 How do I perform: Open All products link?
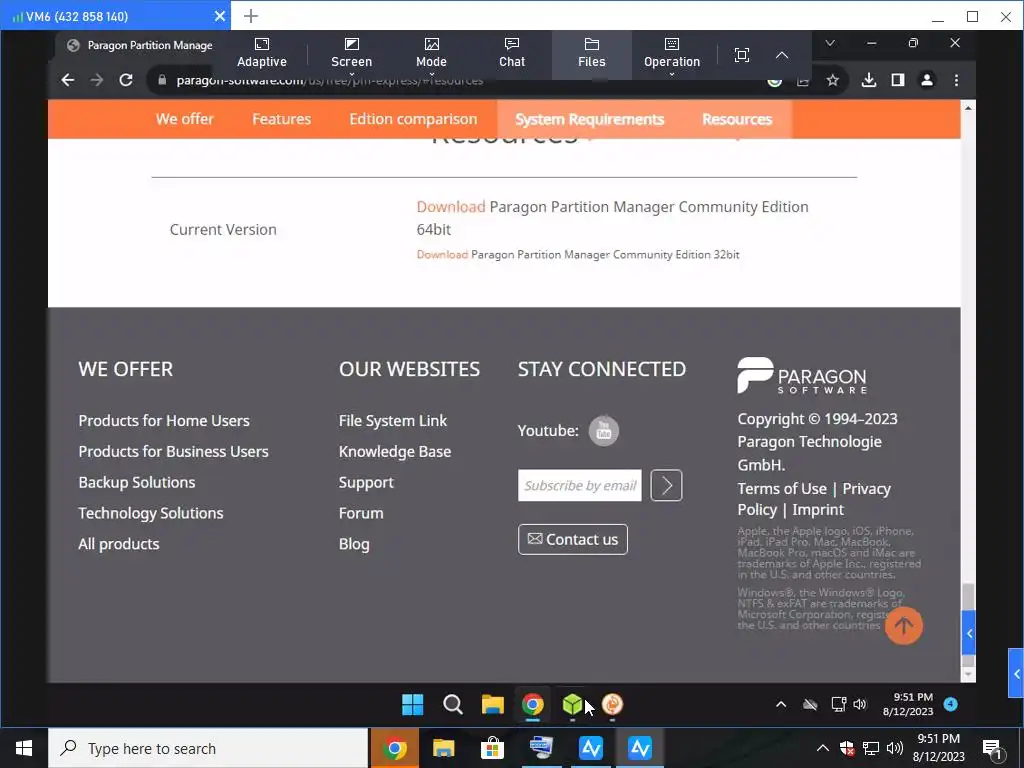[119, 543]
